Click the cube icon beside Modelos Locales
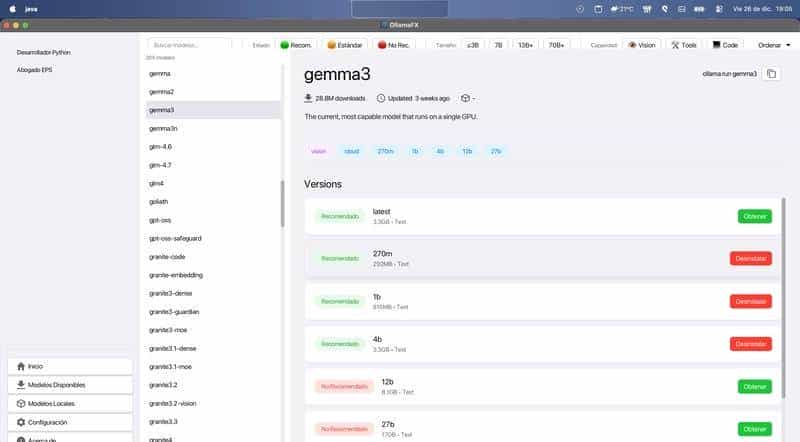800x442 pixels. (21, 403)
